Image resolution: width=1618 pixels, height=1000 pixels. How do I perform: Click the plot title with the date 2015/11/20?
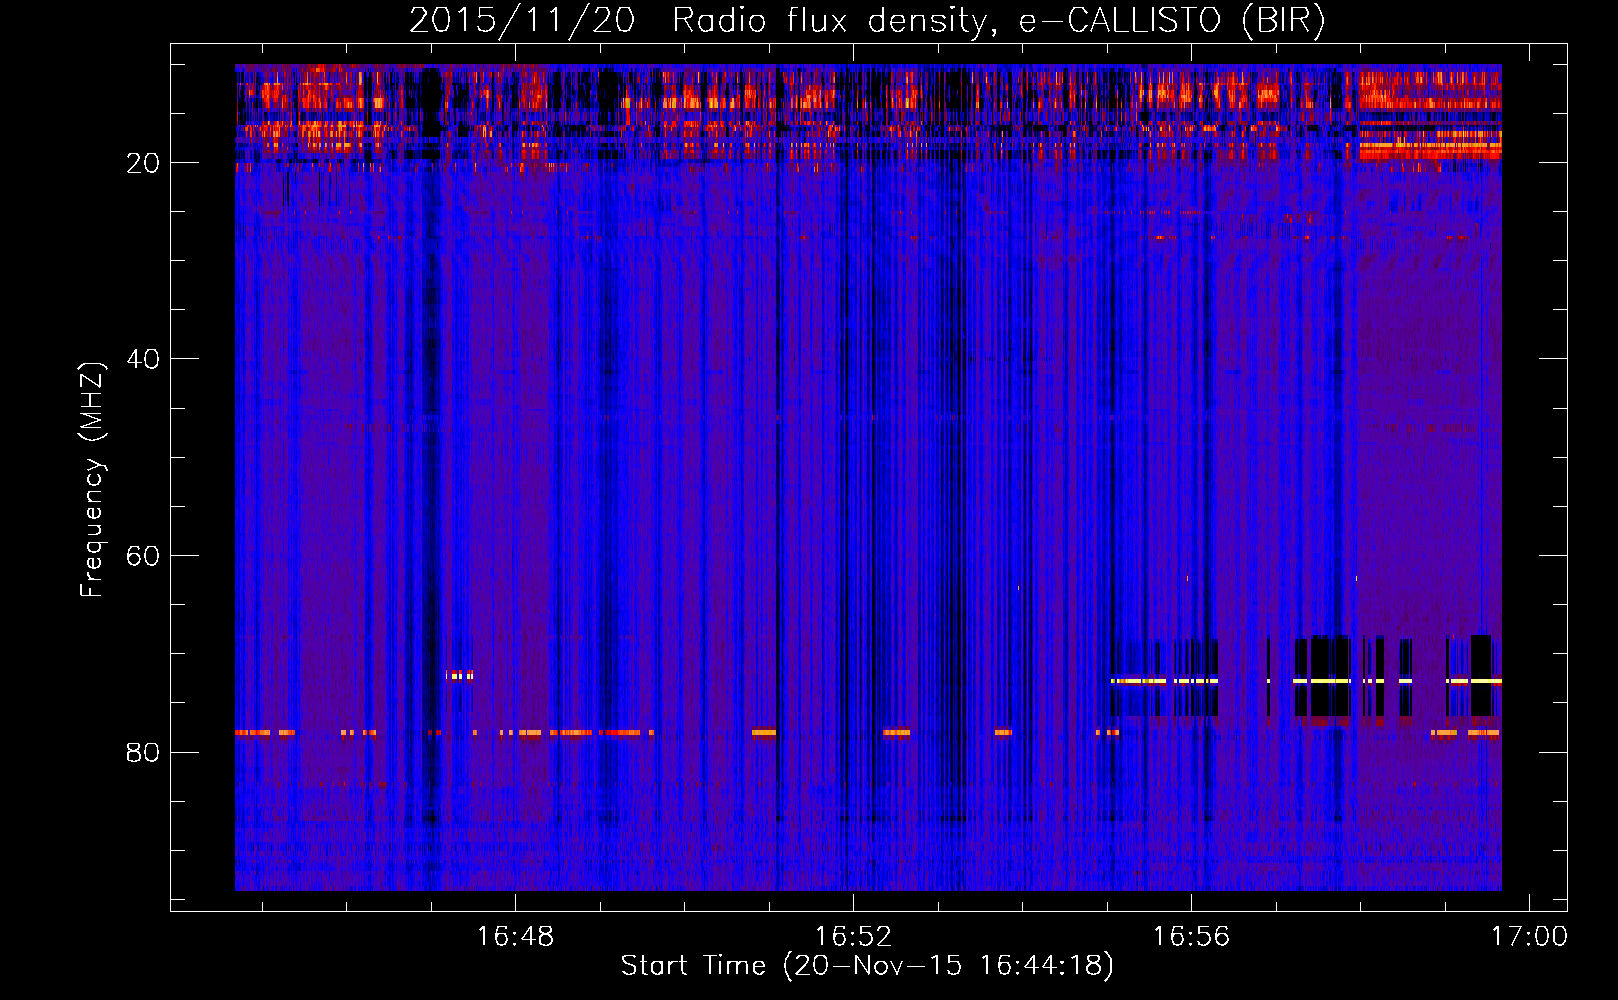[867, 21]
